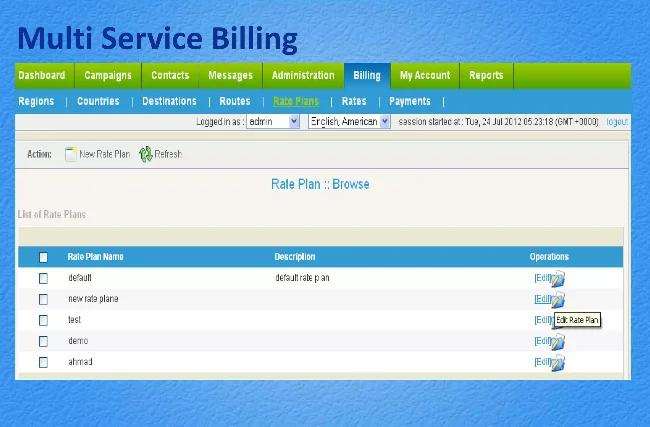Viewport: 650px width, 427px height.
Task: Click the edit pencil icon for new rate plane
Action: 558,300
